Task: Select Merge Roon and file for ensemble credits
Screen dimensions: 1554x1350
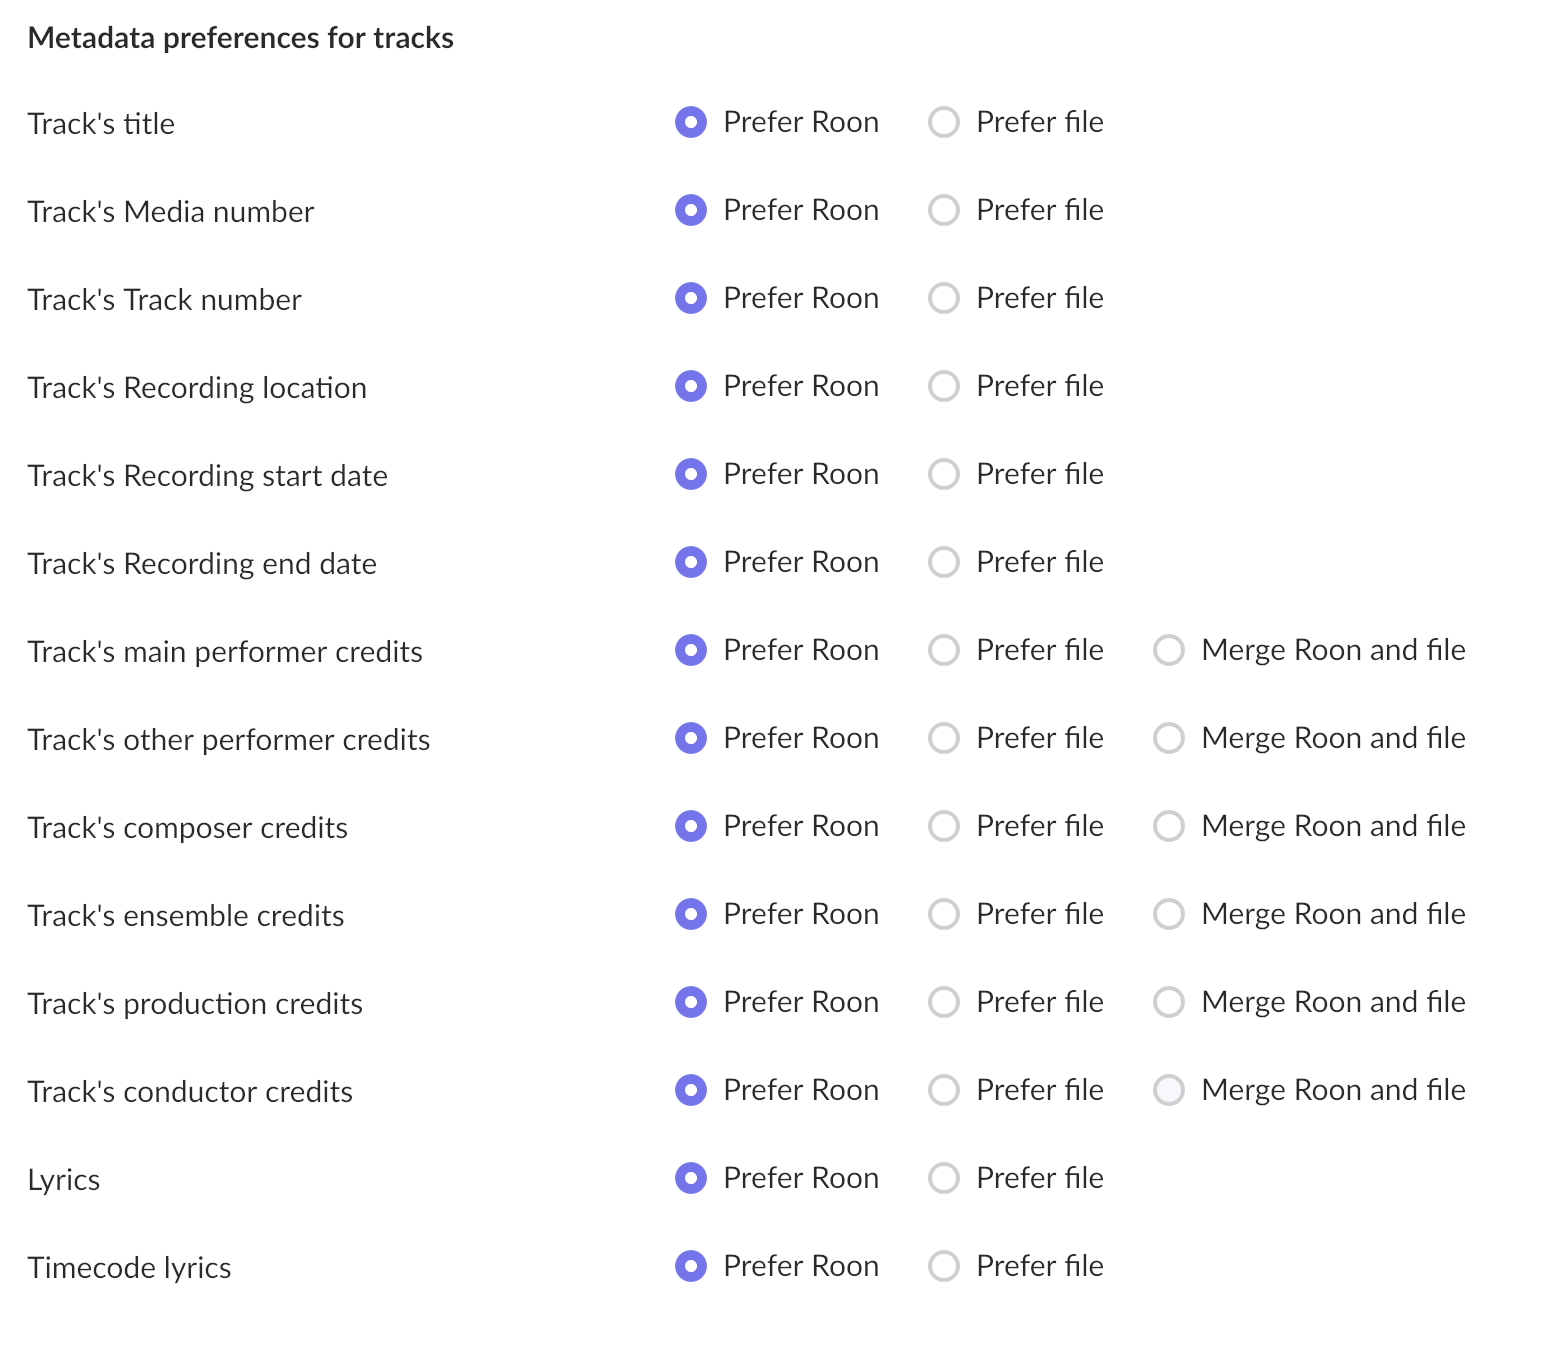Action: [x=1169, y=914]
